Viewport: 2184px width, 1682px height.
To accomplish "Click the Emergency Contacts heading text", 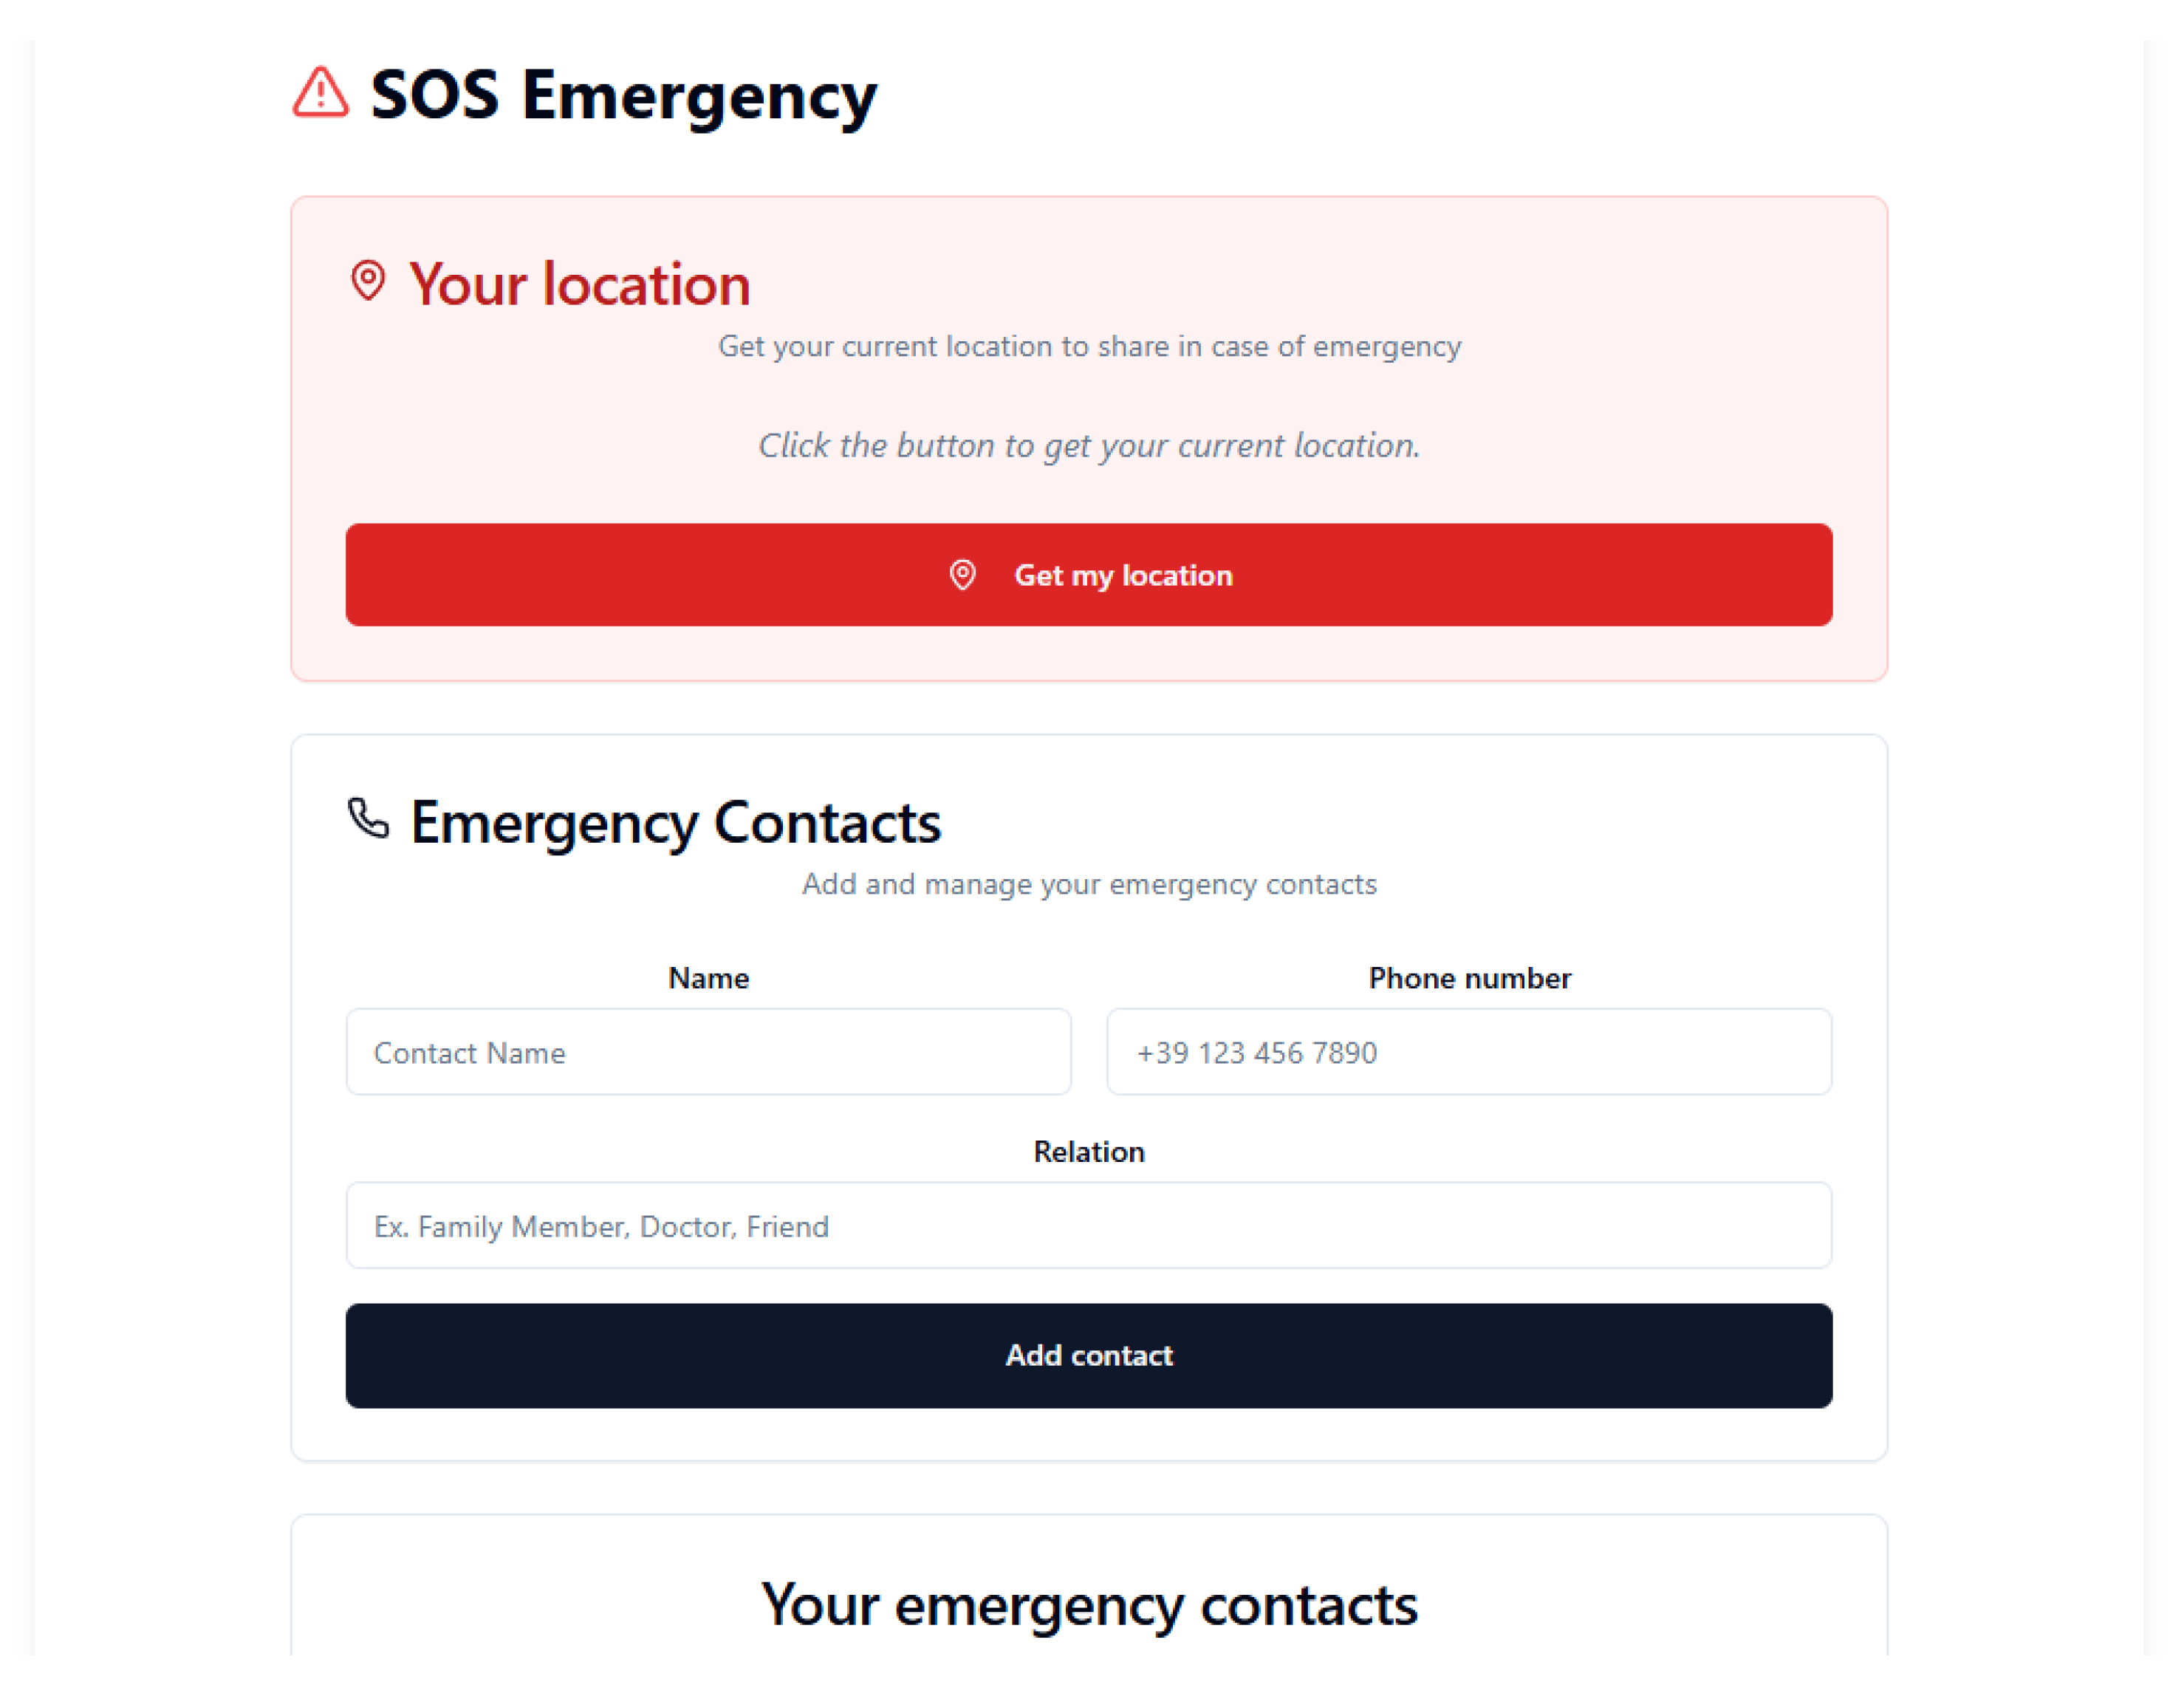I will click(675, 823).
